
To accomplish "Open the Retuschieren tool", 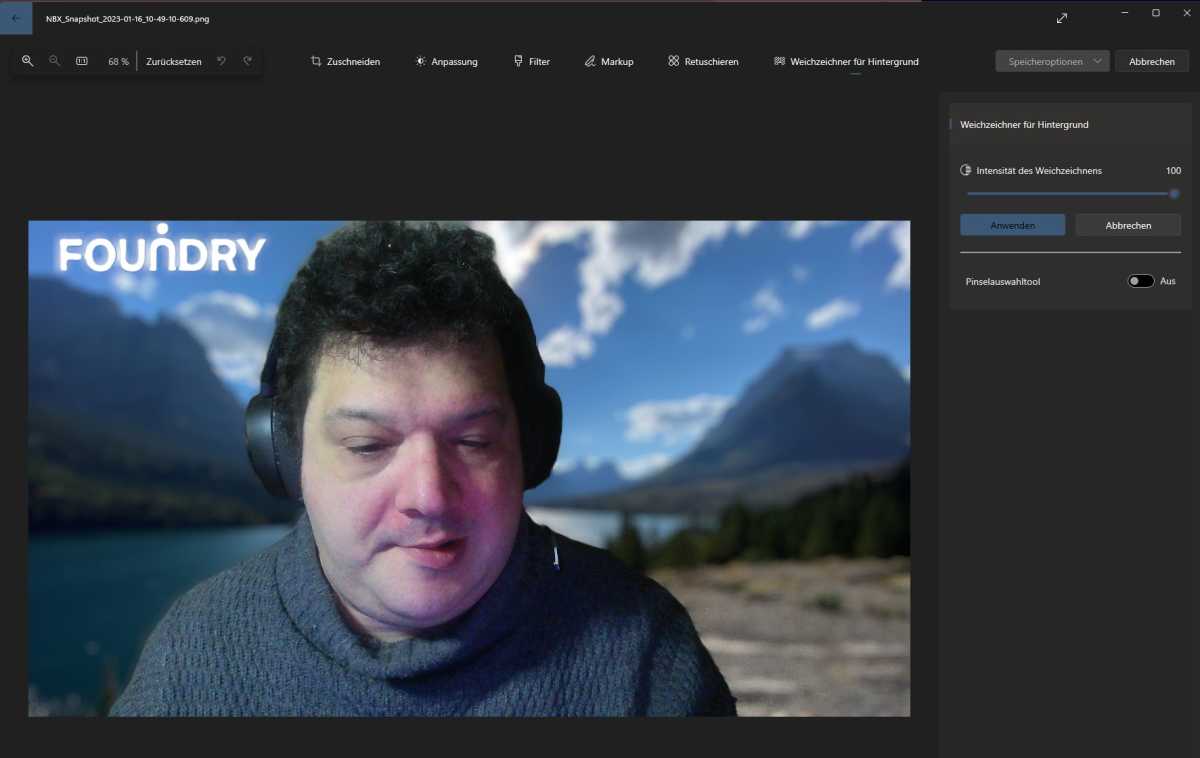I will pos(703,61).
